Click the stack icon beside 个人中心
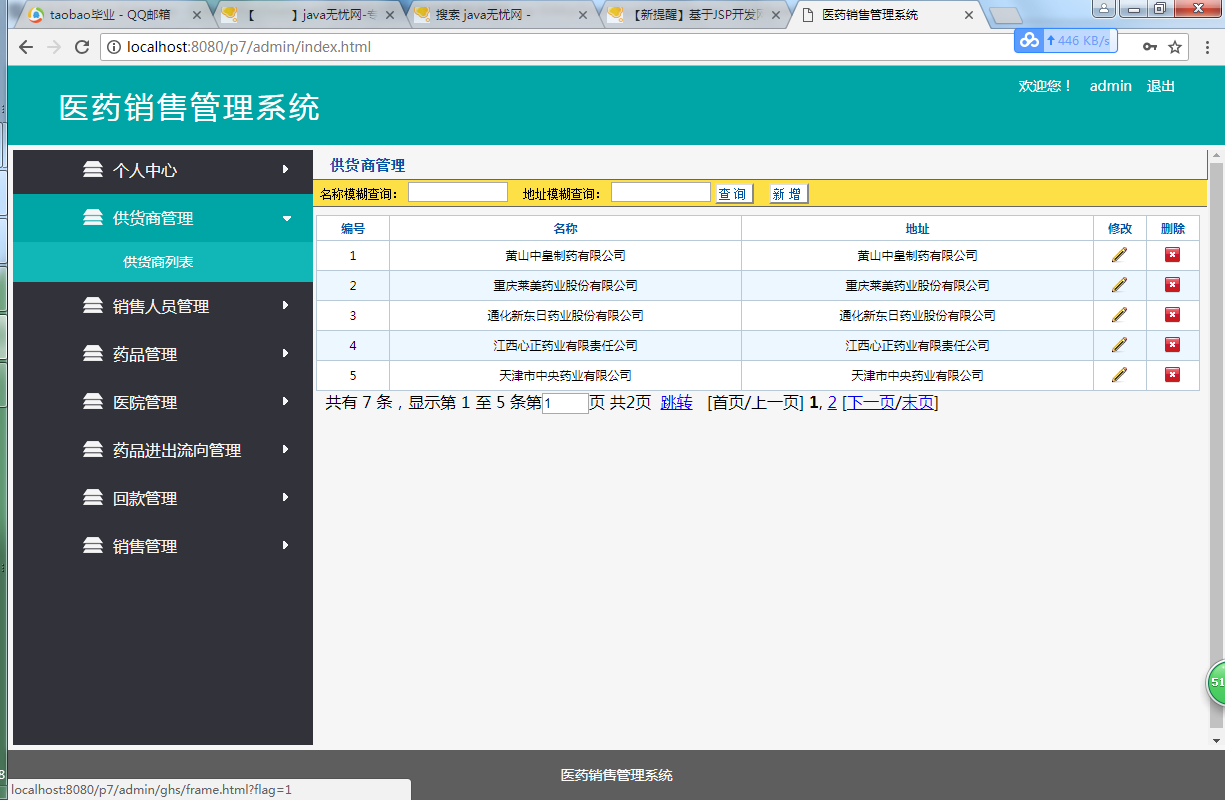 (x=93, y=170)
